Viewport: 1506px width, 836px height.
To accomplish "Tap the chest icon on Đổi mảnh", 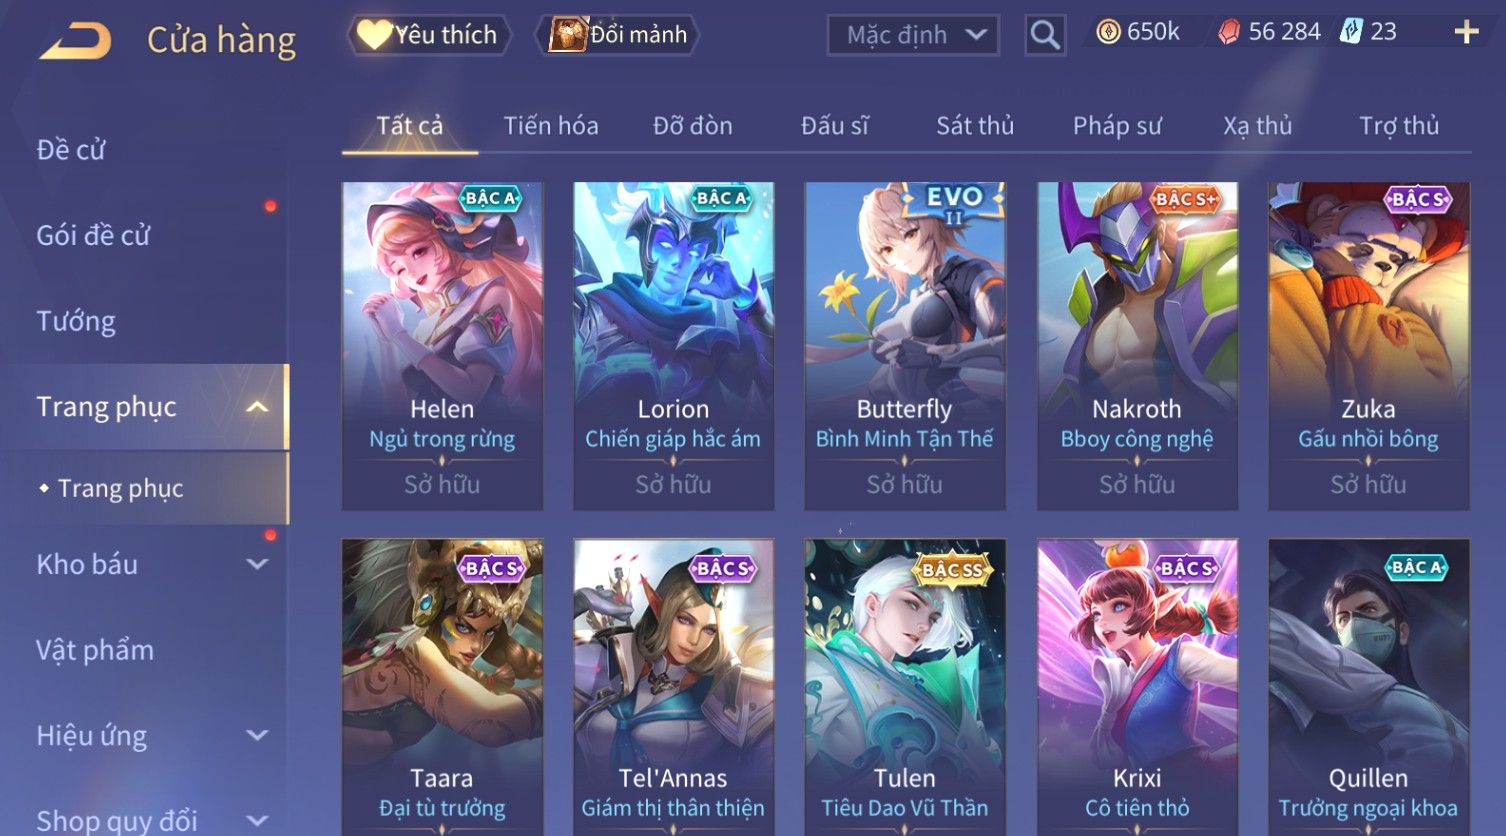I will tap(567, 35).
